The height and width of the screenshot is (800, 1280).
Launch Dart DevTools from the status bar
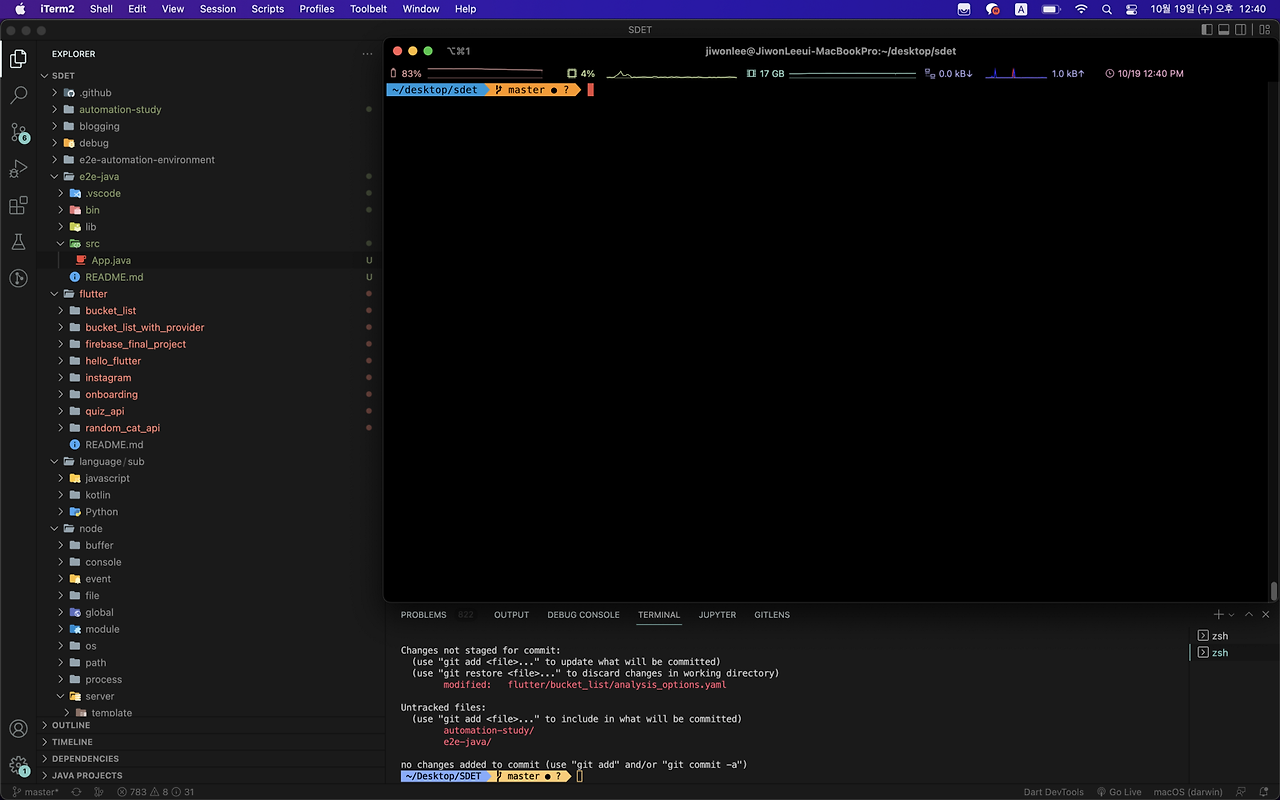pos(1053,791)
